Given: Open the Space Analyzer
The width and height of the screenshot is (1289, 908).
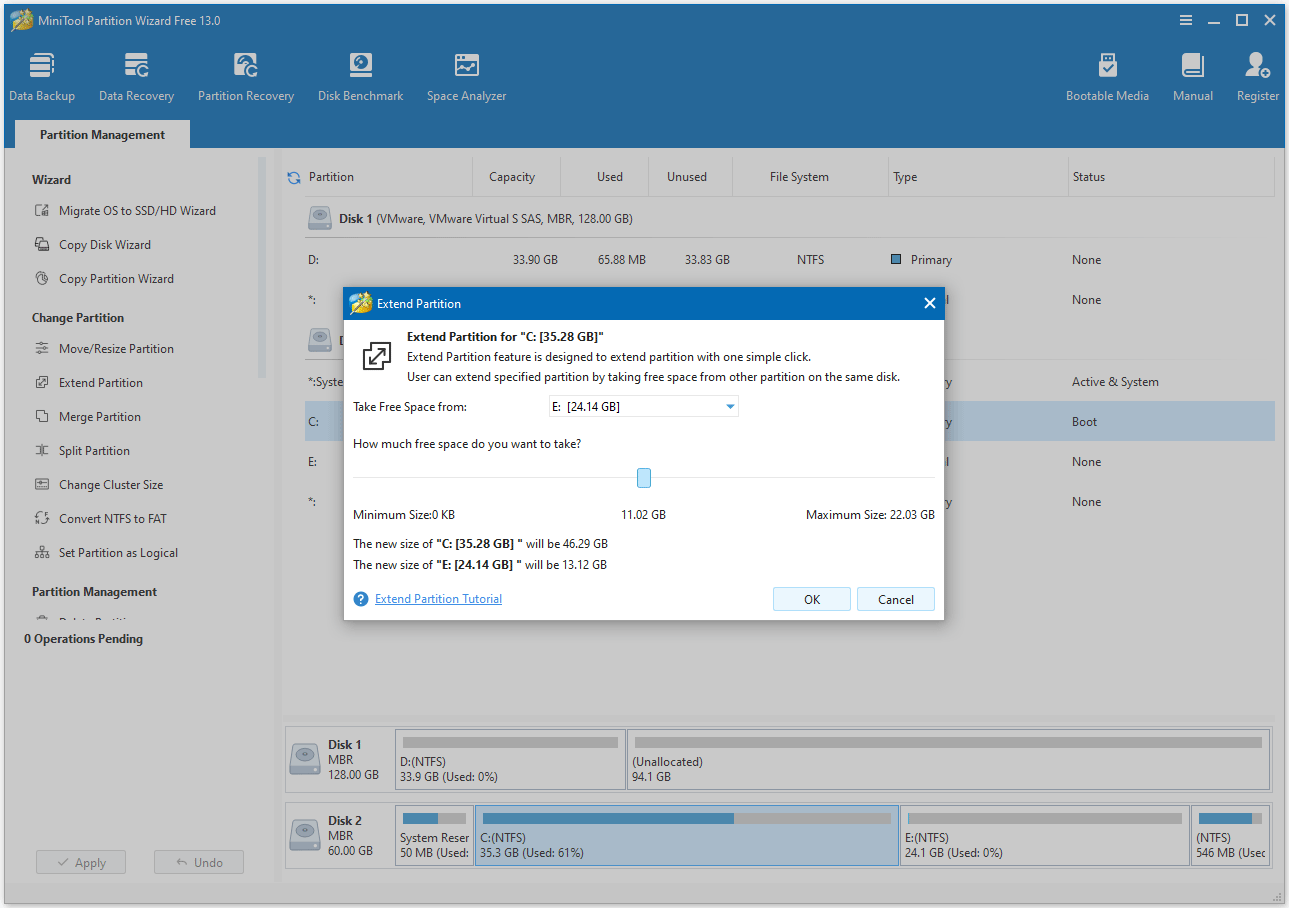Looking at the screenshot, I should point(466,75).
